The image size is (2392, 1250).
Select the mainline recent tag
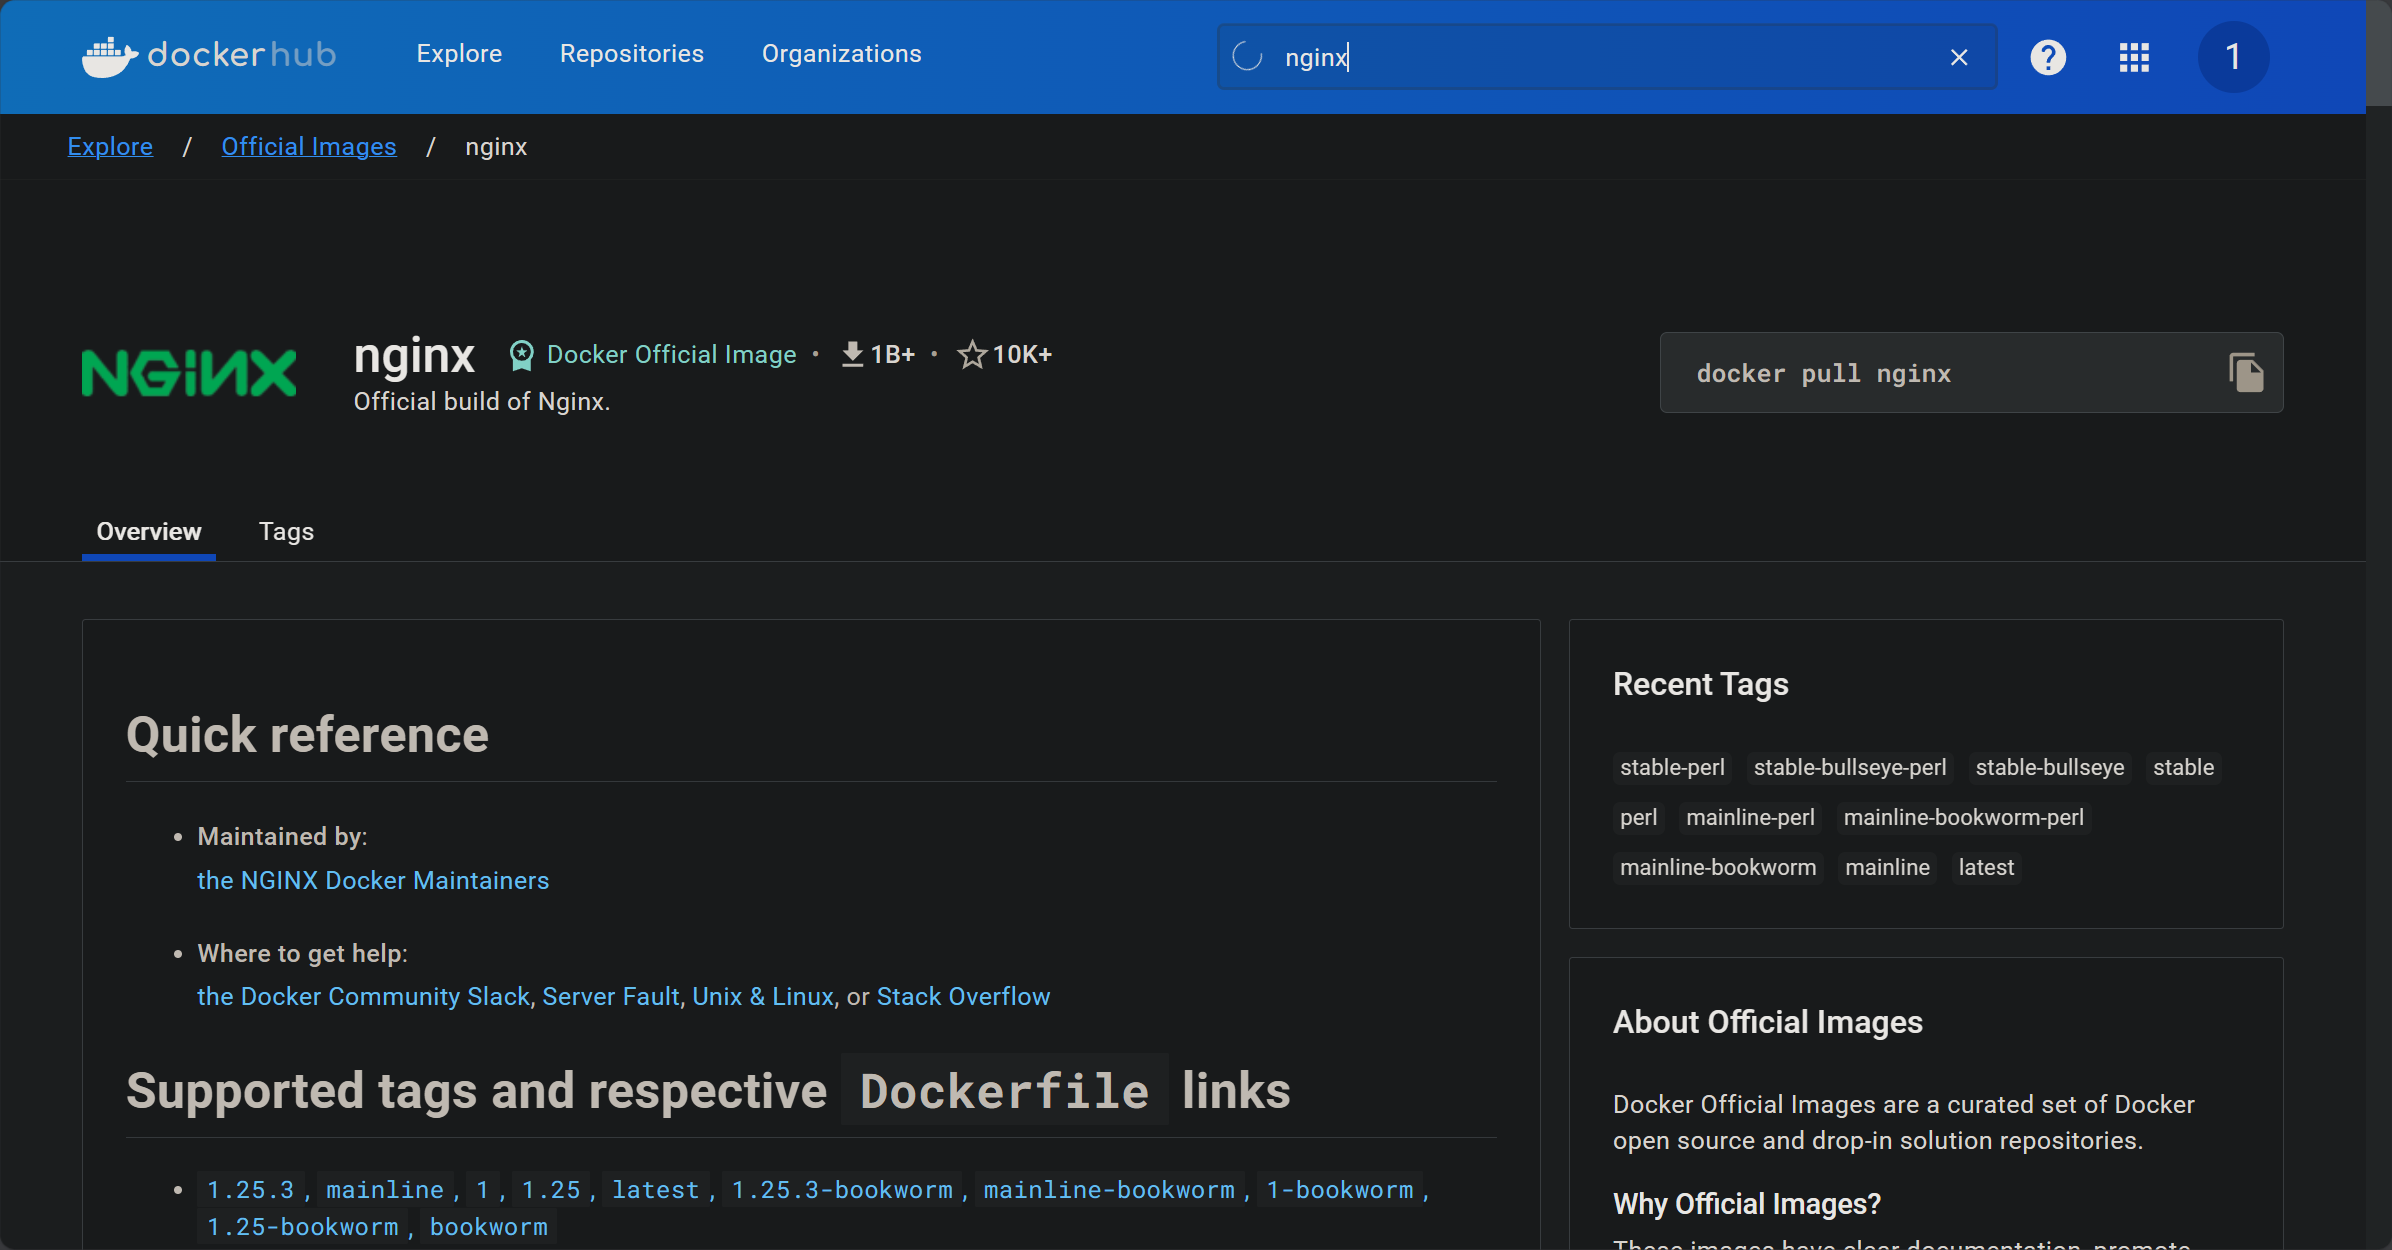[1887, 868]
